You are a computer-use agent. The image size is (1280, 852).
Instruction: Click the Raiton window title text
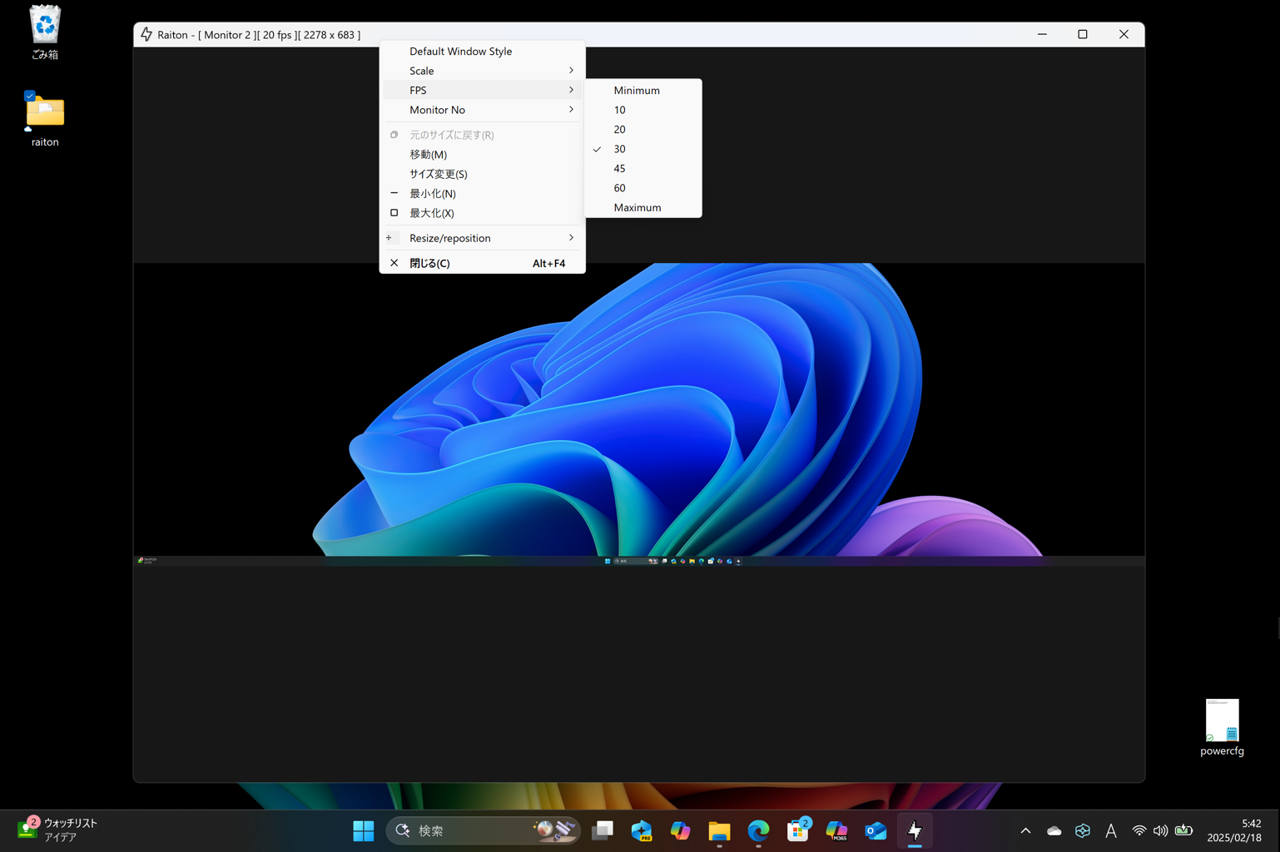[x=259, y=35]
